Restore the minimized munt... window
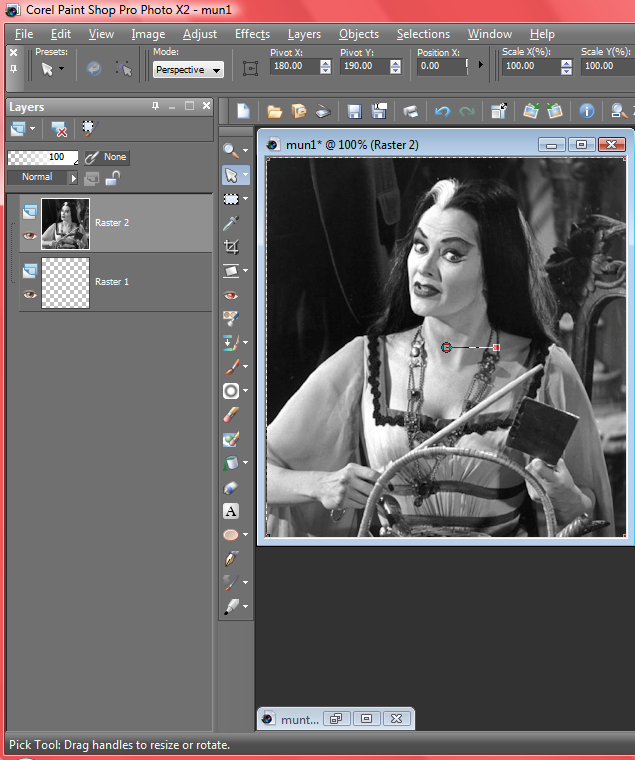 (x=336, y=719)
